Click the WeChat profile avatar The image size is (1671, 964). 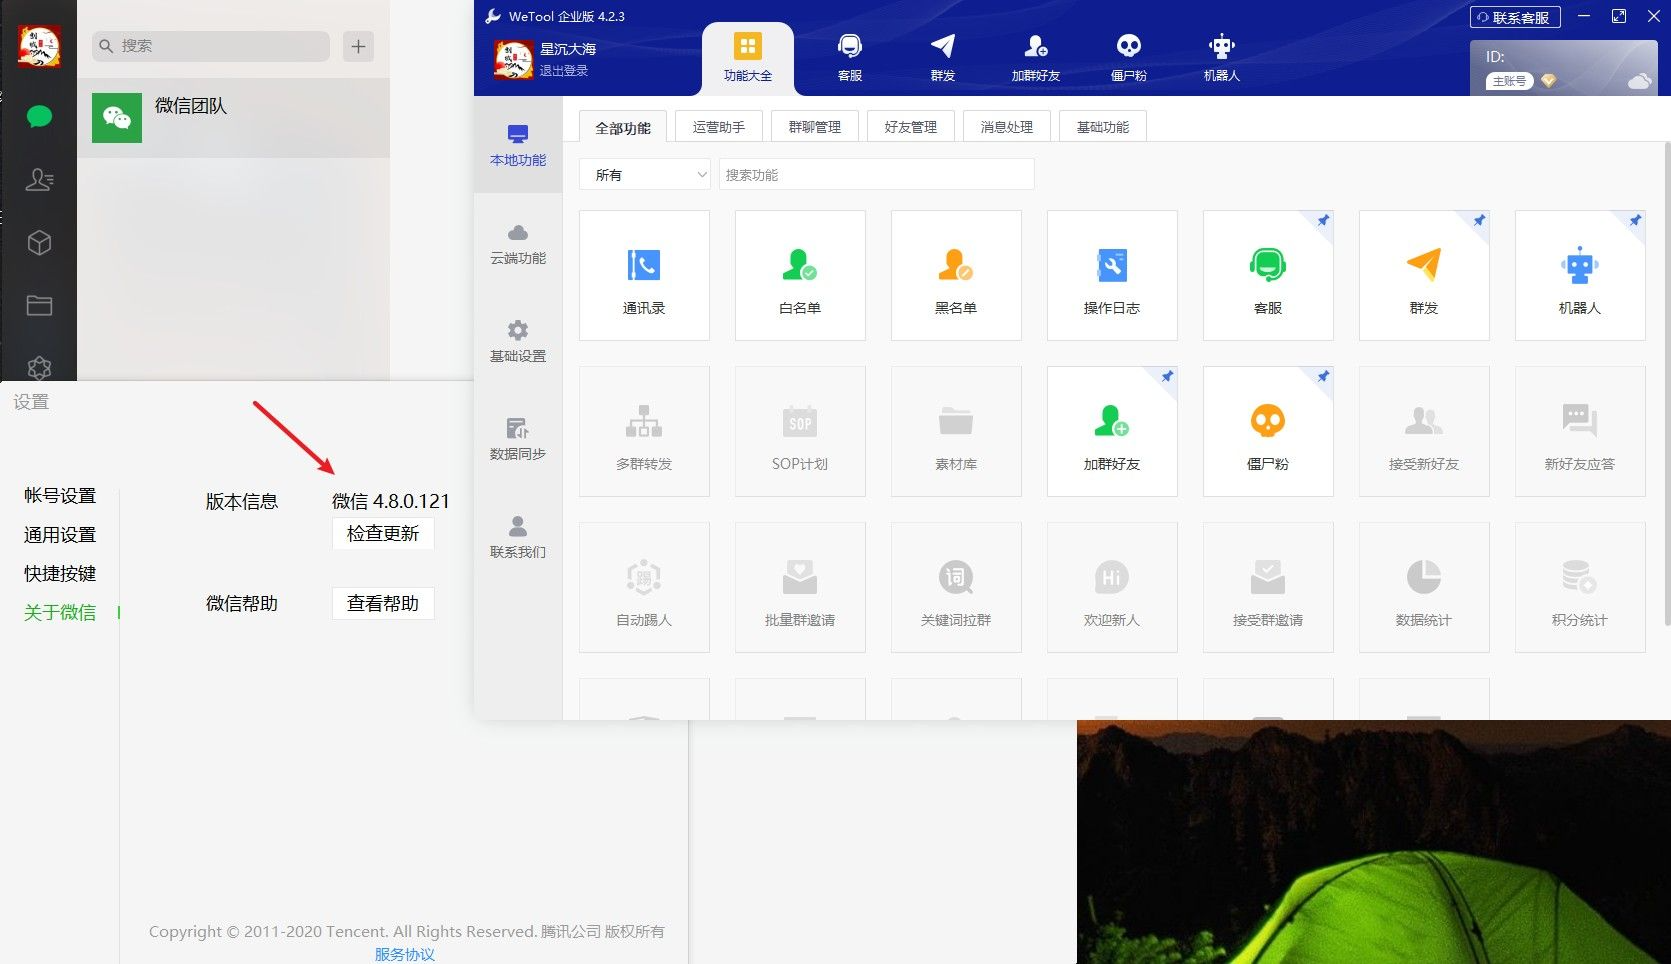click(x=39, y=46)
